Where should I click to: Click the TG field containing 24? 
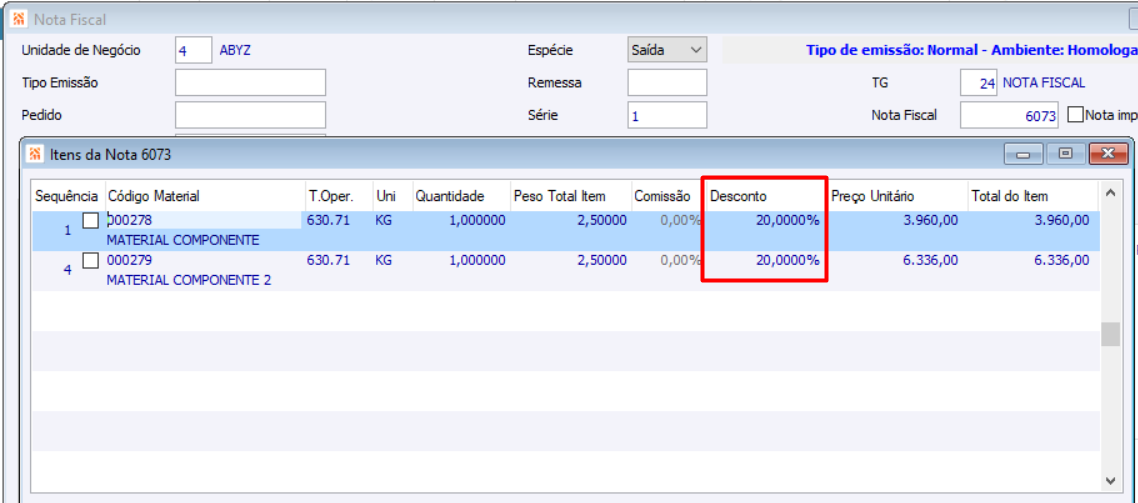tap(978, 82)
